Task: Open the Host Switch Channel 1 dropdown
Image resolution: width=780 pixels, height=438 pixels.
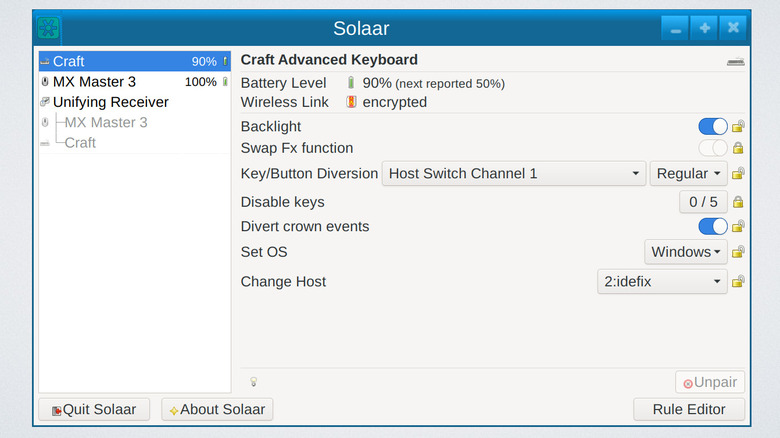Action: (514, 173)
